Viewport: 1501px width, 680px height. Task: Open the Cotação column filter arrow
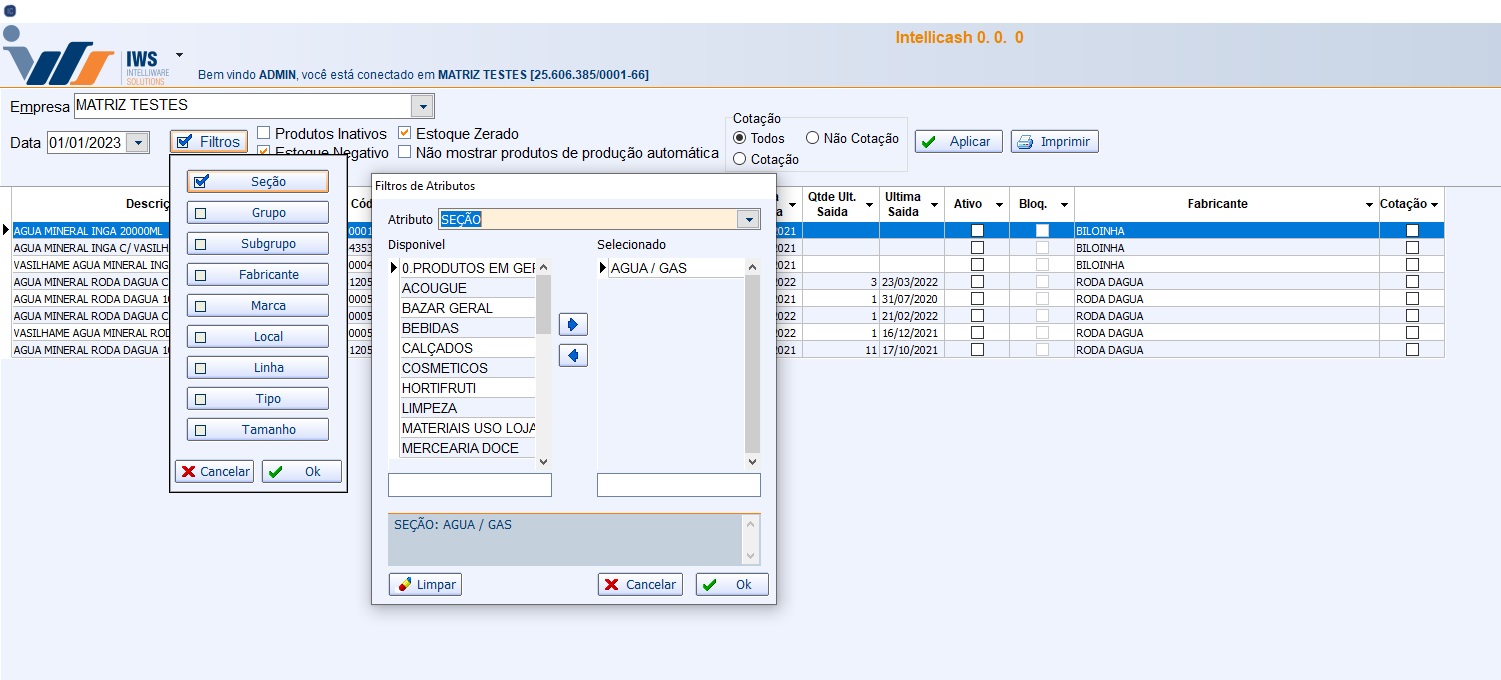[1435, 205]
